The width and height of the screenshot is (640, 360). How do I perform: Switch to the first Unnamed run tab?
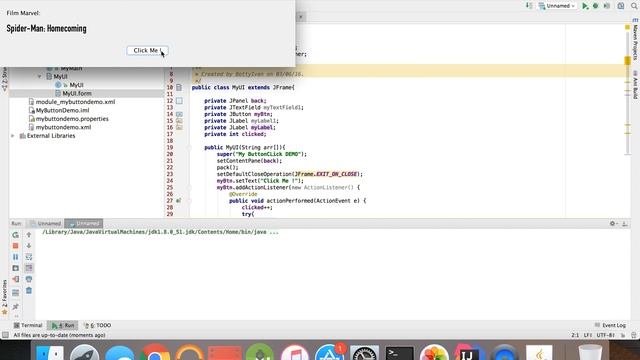(45, 224)
